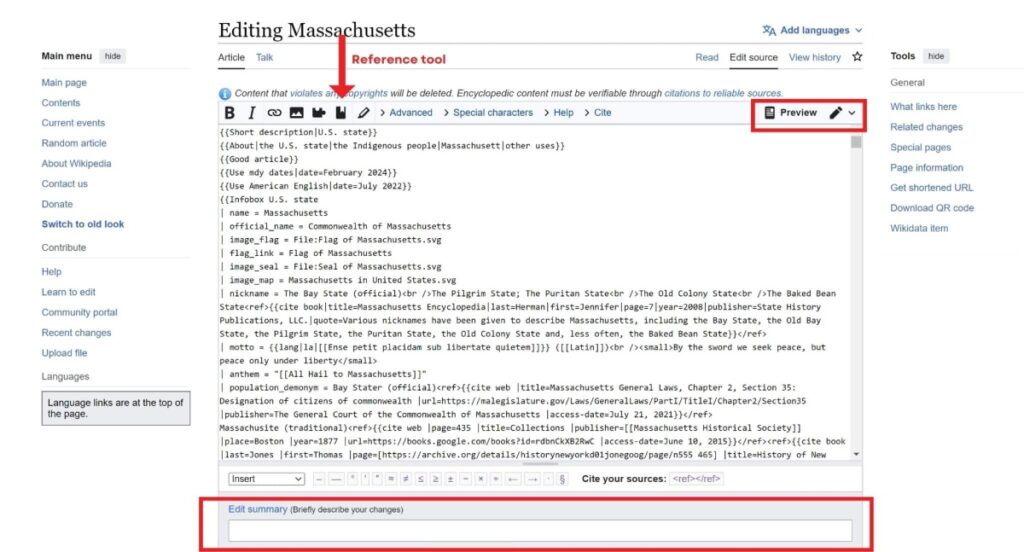The width and height of the screenshot is (1024, 552).
Task: Click Switch to old look
Action: (x=83, y=224)
